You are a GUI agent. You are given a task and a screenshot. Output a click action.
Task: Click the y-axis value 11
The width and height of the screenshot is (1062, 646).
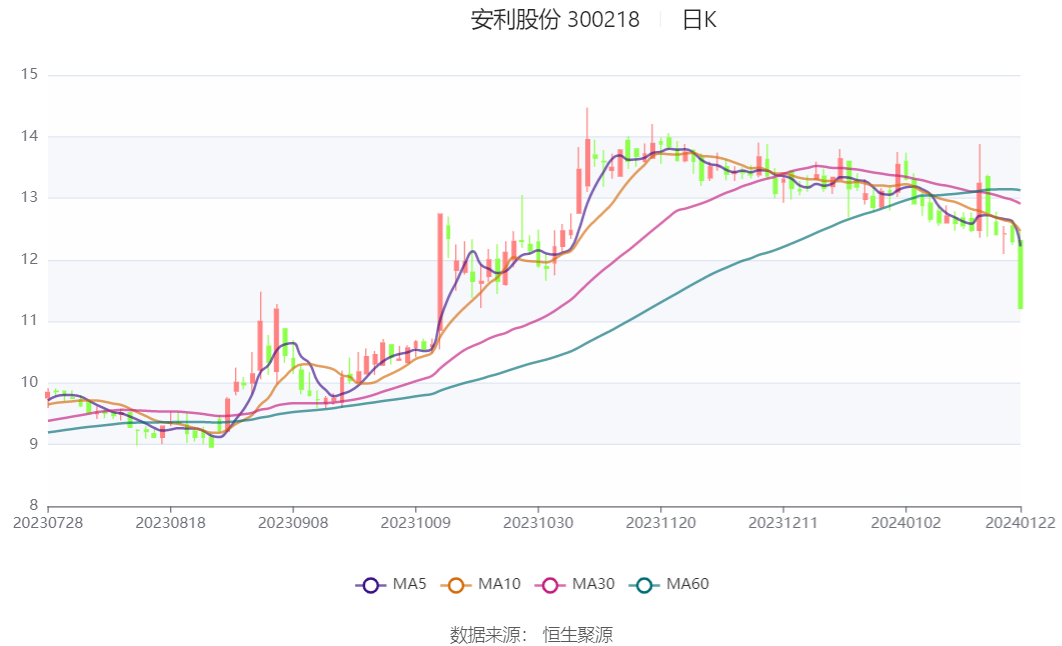29,320
